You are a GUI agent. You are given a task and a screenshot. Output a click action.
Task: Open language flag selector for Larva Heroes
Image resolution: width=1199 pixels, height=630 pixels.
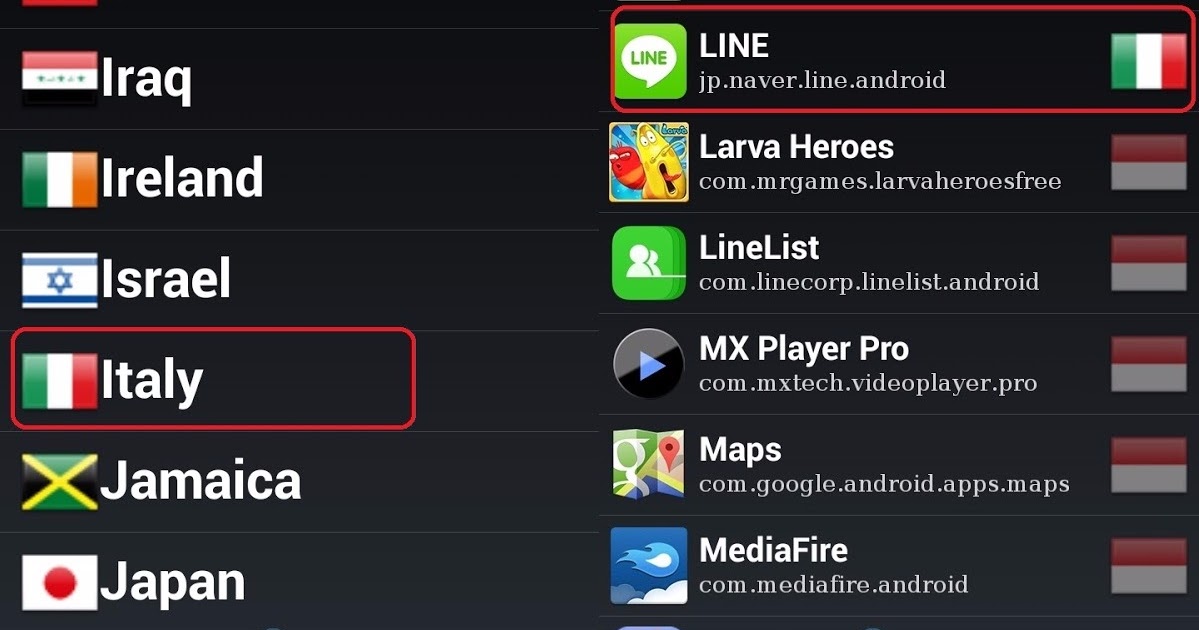click(1149, 162)
